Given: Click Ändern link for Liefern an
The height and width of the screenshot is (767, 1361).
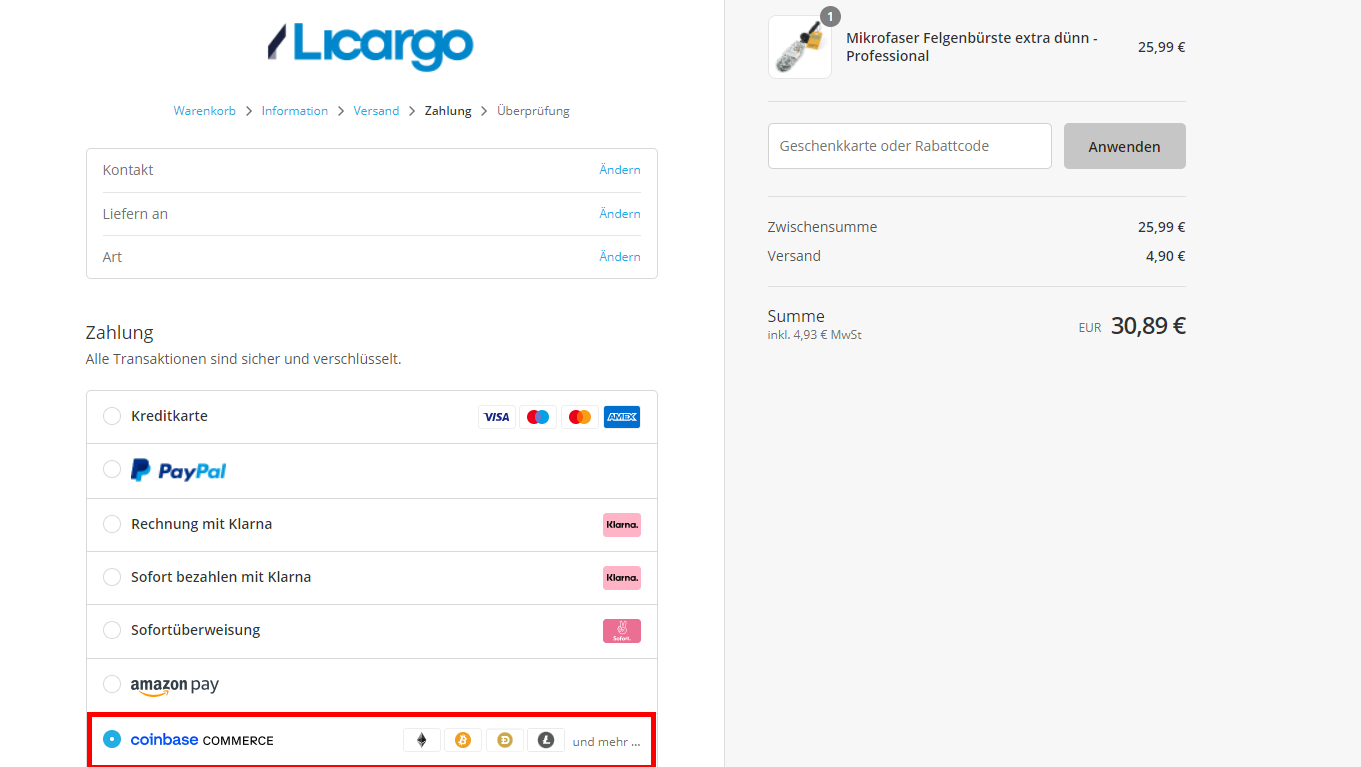Looking at the screenshot, I should pos(620,214).
